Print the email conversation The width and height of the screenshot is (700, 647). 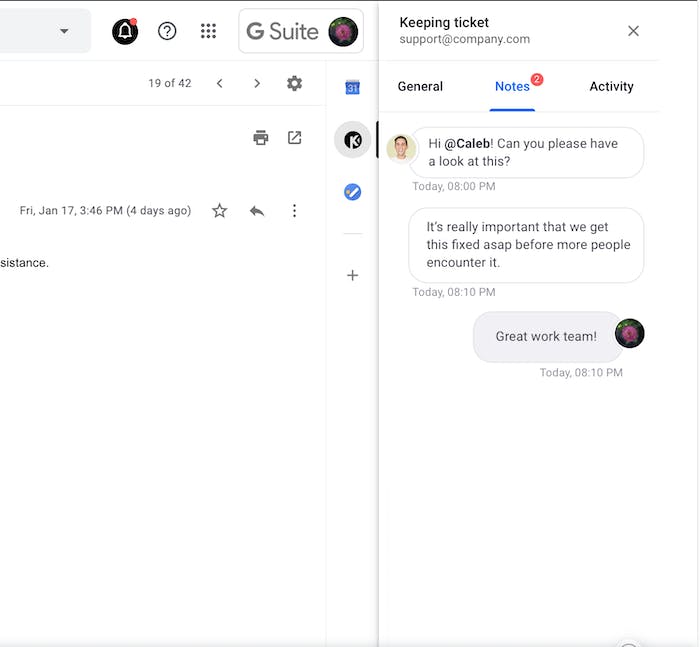(x=261, y=138)
